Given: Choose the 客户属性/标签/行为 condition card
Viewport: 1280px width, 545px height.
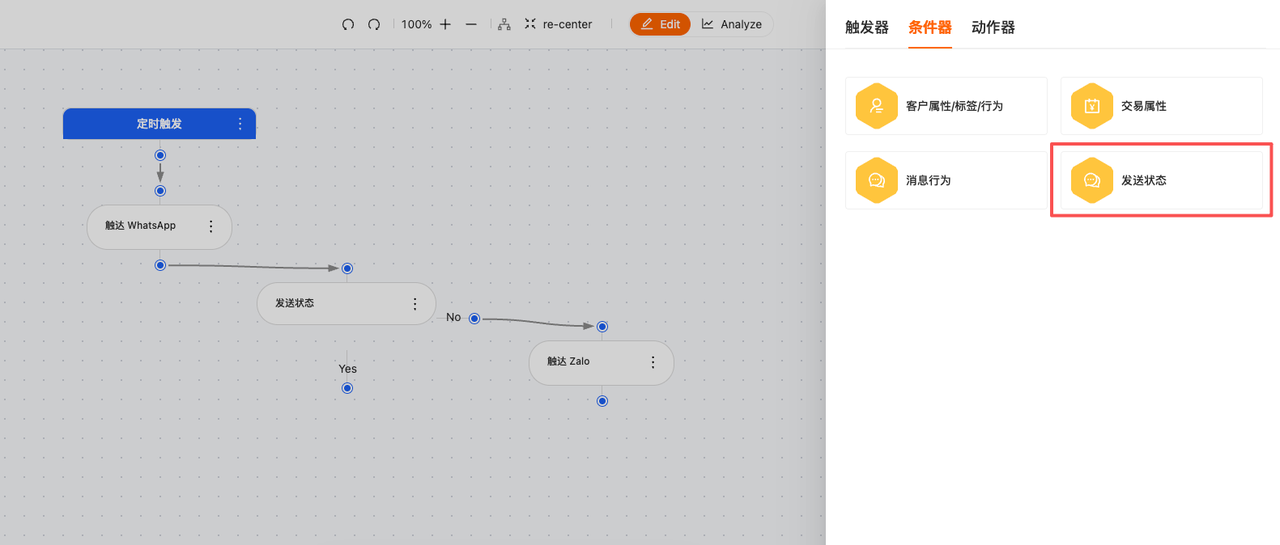Looking at the screenshot, I should (946, 106).
